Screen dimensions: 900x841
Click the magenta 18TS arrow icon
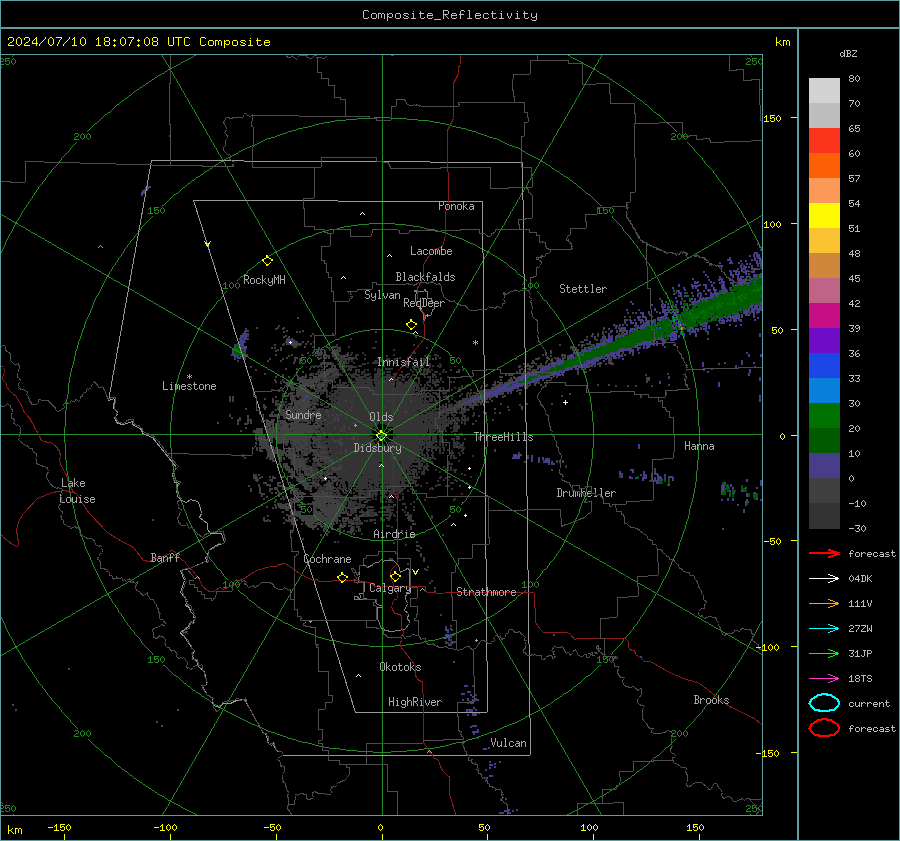click(x=824, y=679)
